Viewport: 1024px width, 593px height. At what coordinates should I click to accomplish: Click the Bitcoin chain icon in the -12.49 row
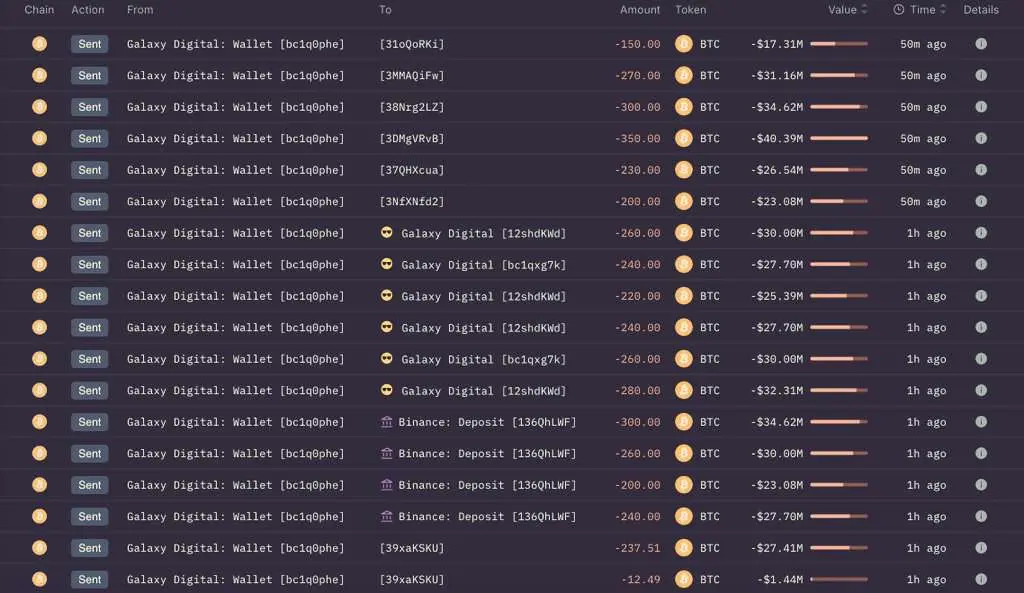pos(39,579)
